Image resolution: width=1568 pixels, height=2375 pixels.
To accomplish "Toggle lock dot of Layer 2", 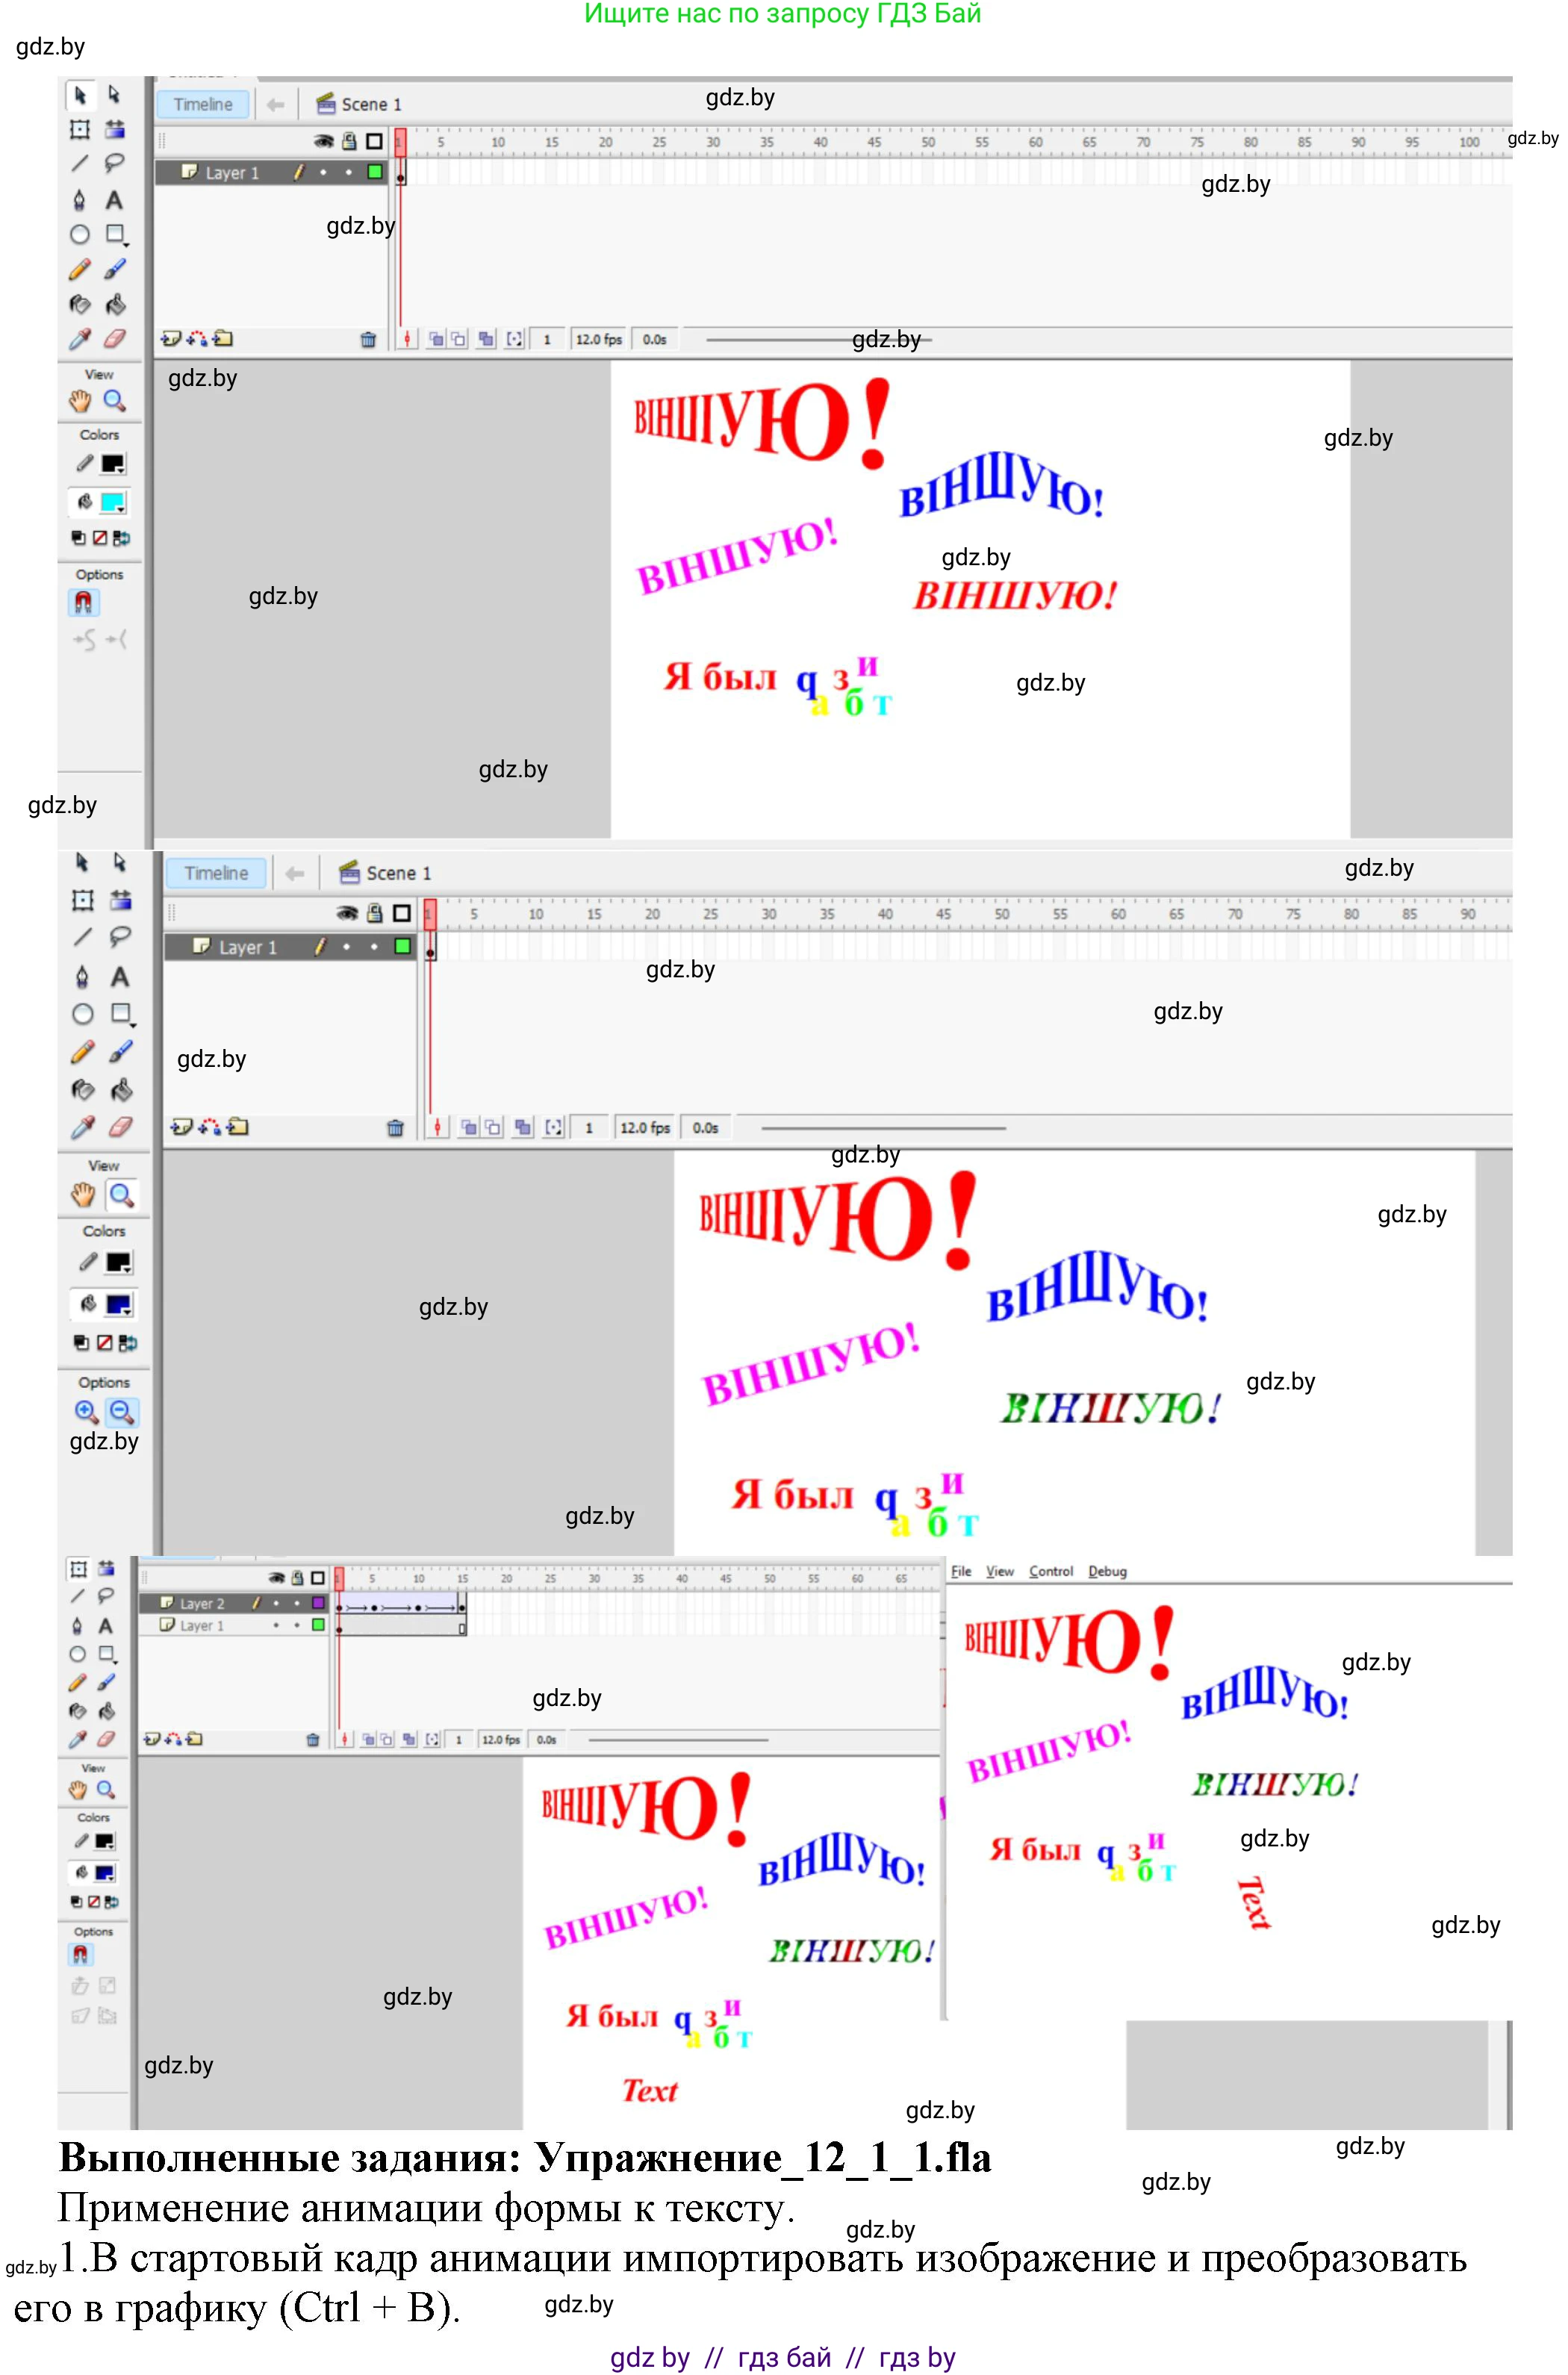I will tap(297, 1603).
